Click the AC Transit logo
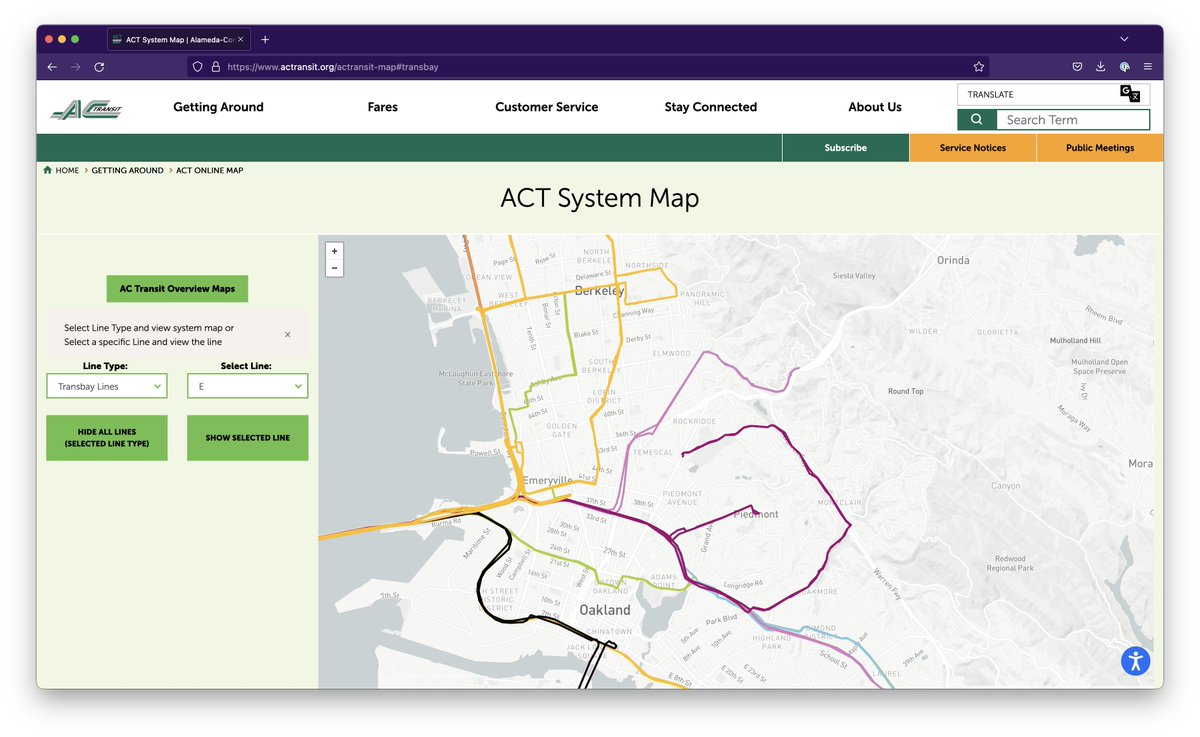 pos(86,110)
